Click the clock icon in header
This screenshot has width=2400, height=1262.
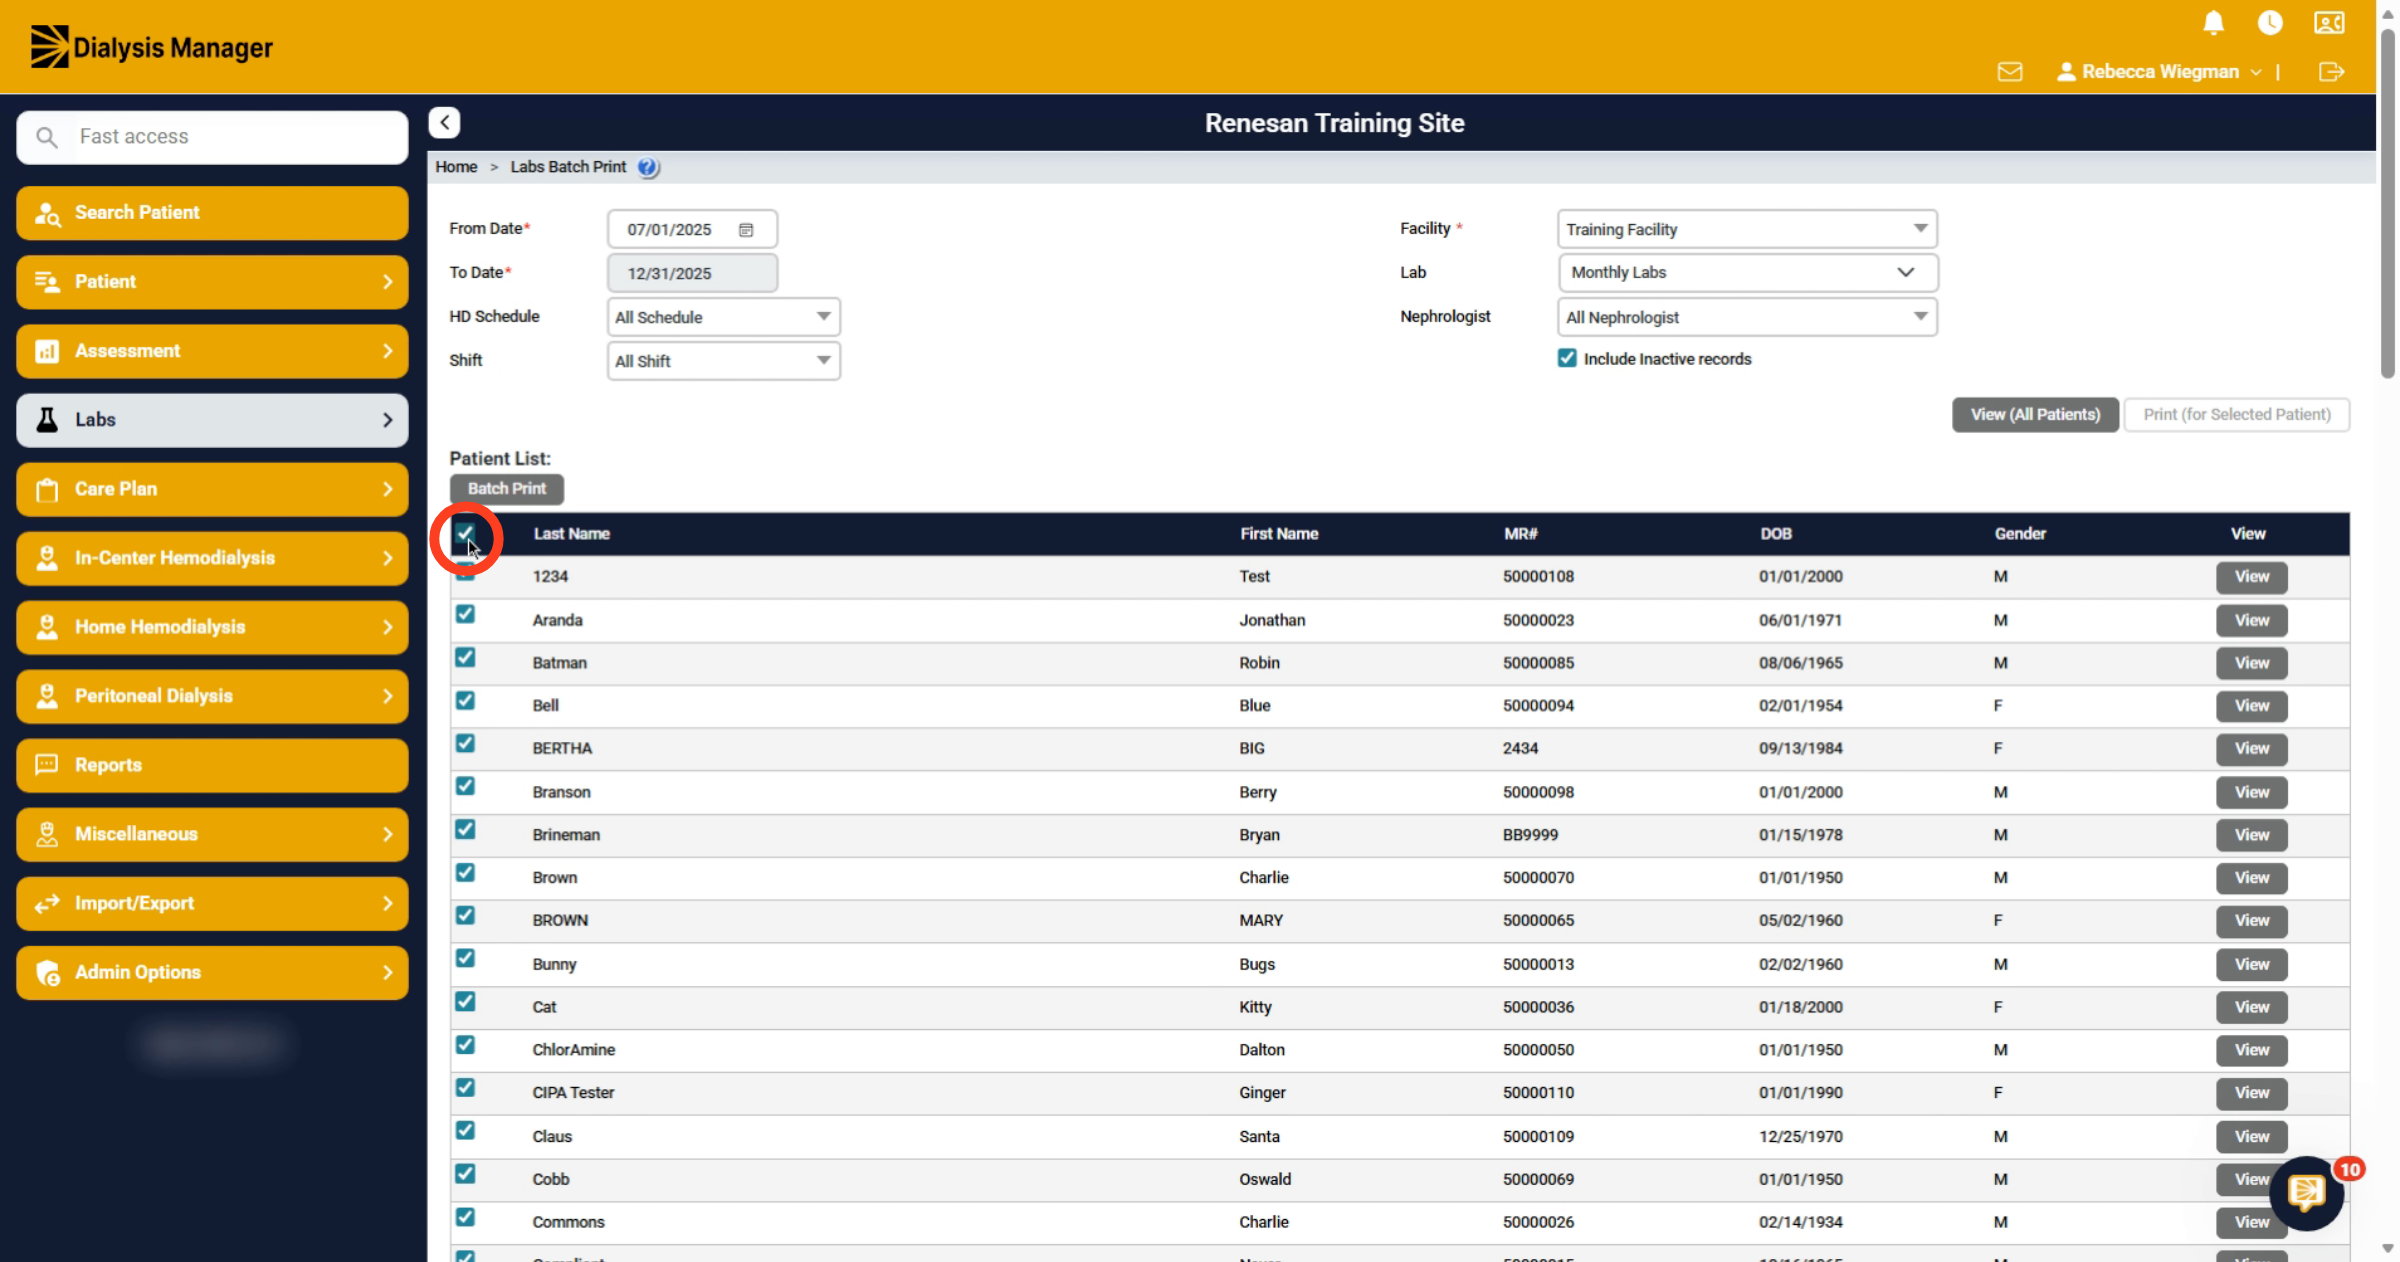(2270, 23)
